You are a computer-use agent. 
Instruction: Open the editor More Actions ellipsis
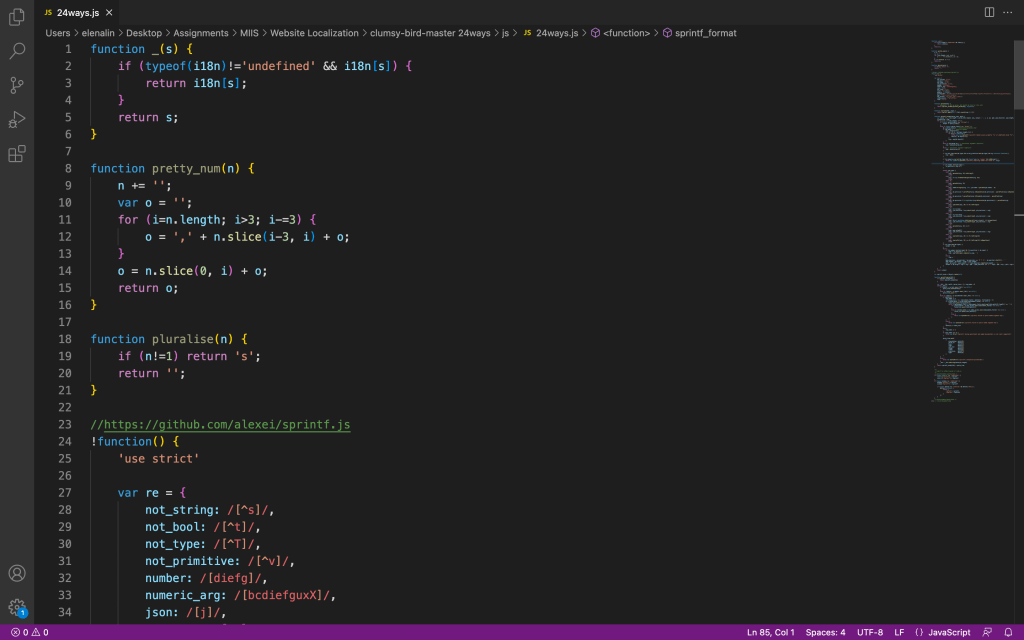(x=1008, y=12)
